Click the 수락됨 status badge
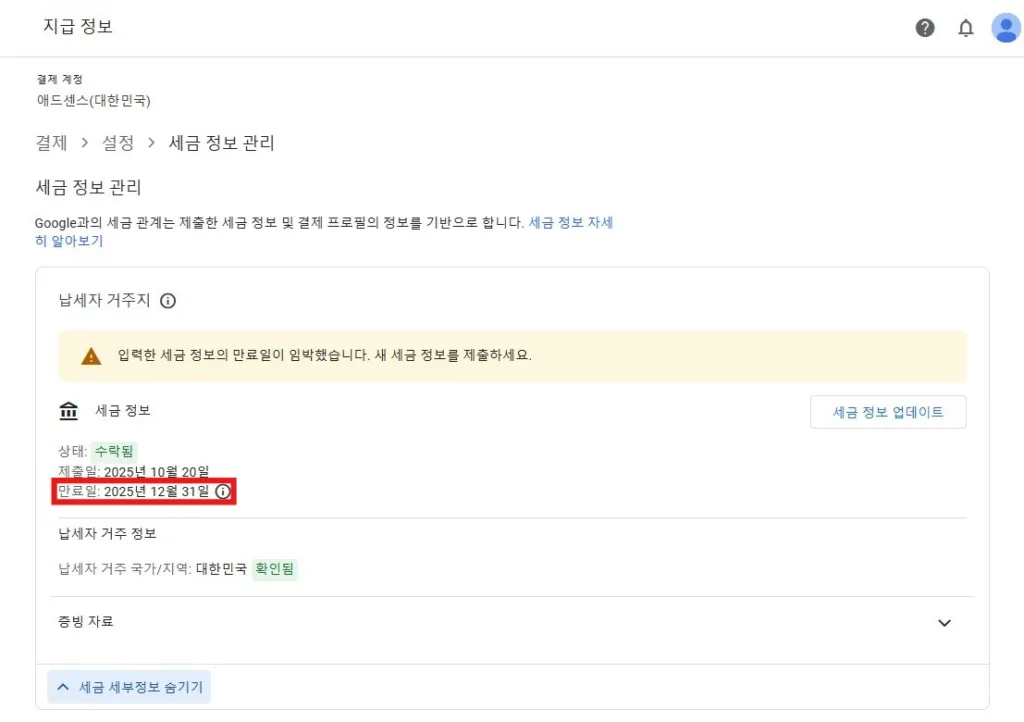 (x=113, y=450)
